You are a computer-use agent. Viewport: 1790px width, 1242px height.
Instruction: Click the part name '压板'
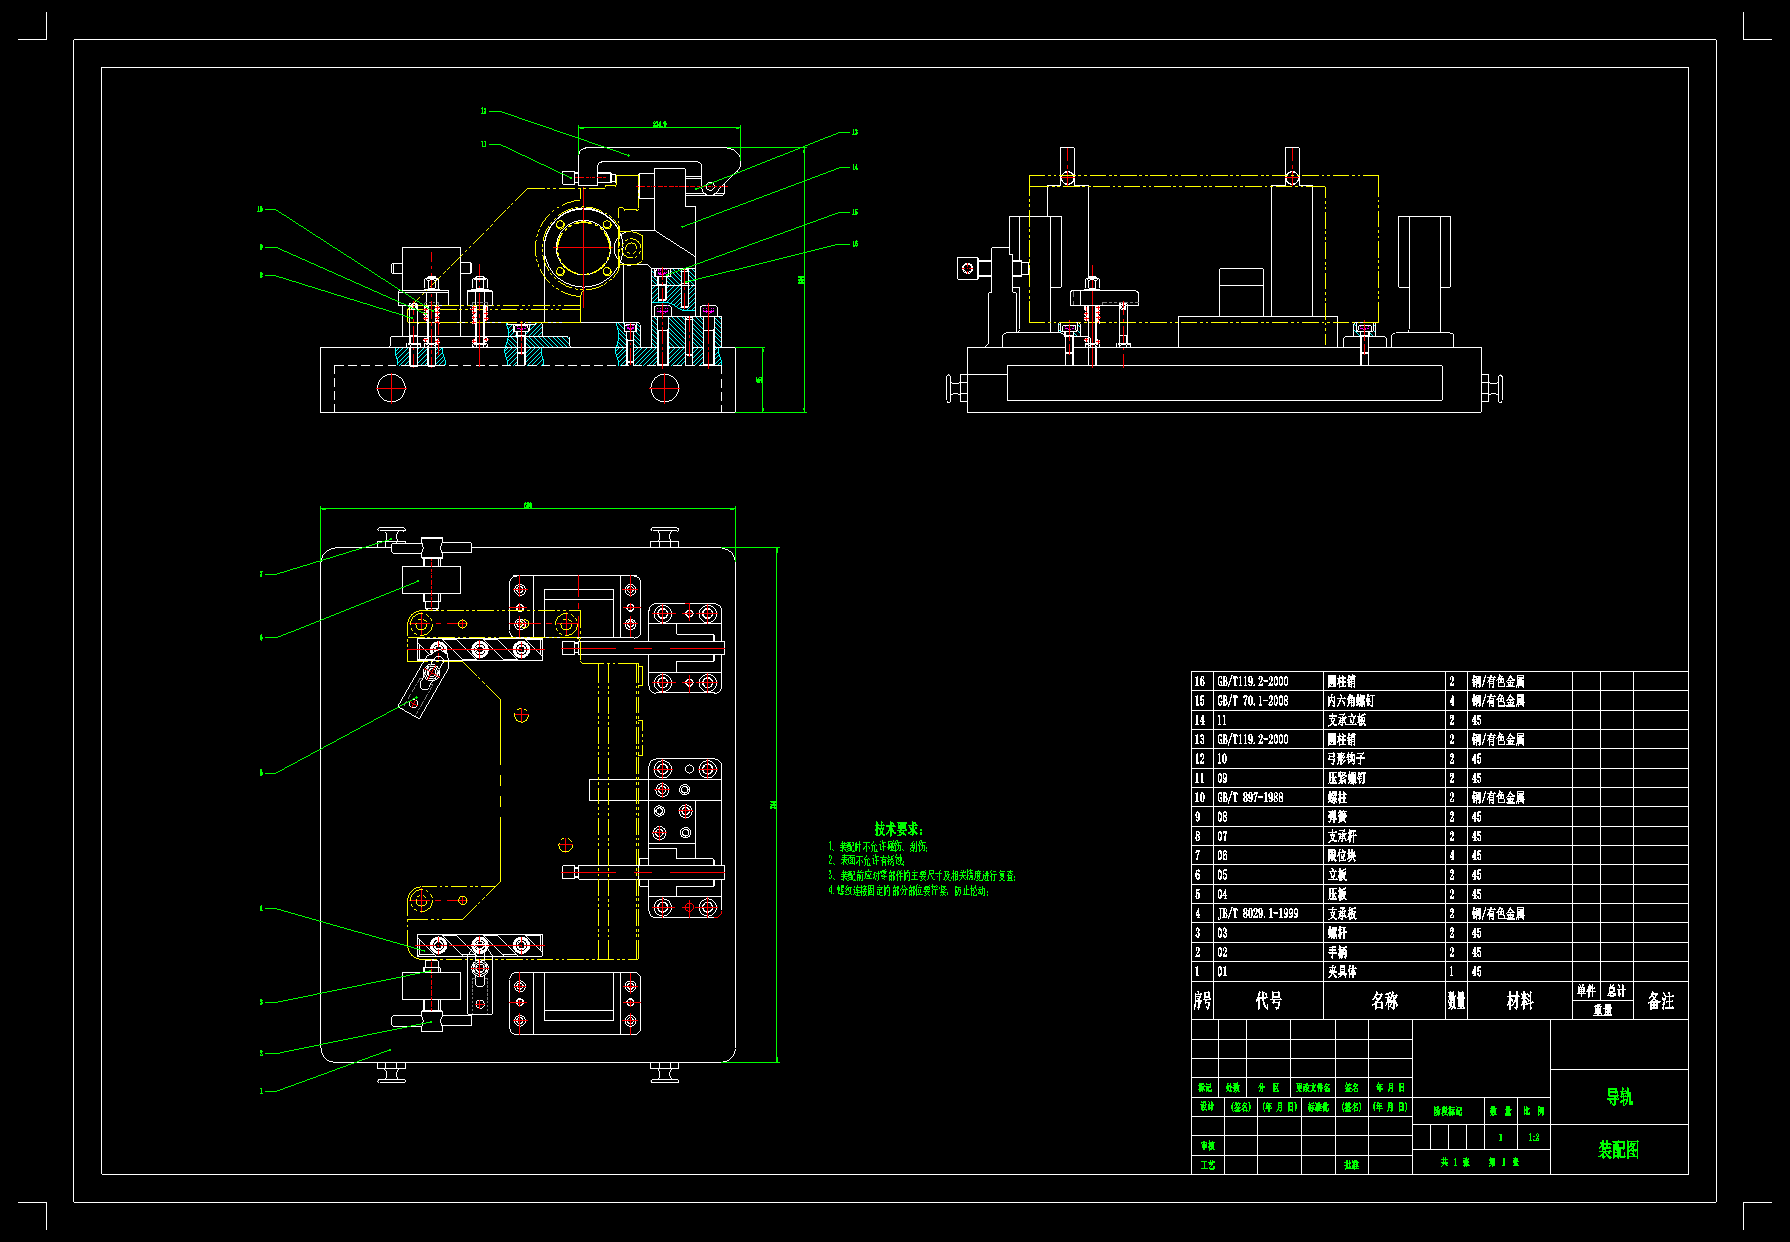point(1337,894)
